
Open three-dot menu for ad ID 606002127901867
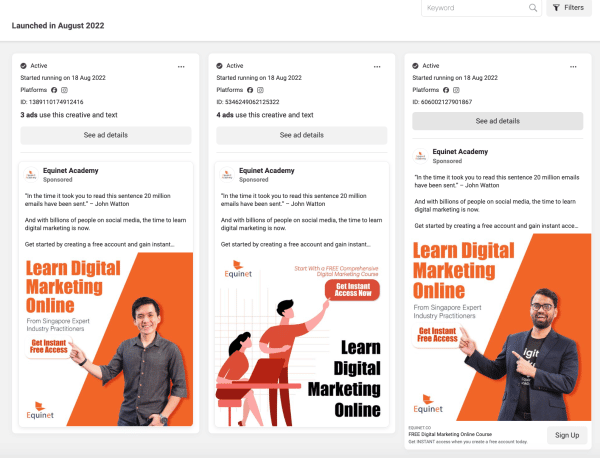[573, 67]
